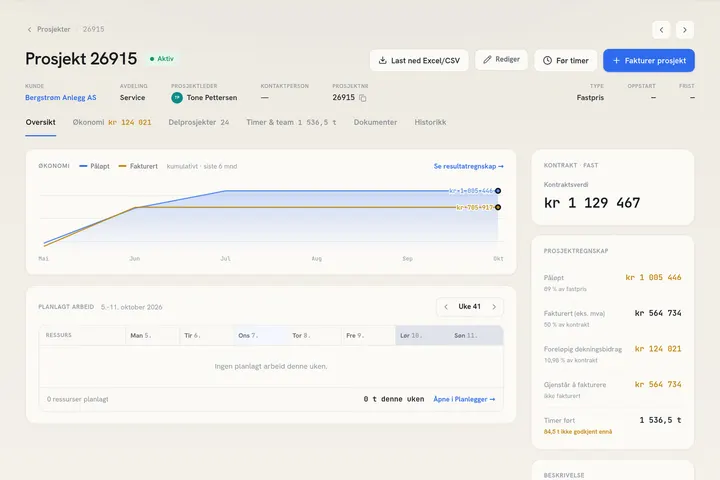Select the Oversikt tab
The image size is (720, 480).
tap(40, 122)
